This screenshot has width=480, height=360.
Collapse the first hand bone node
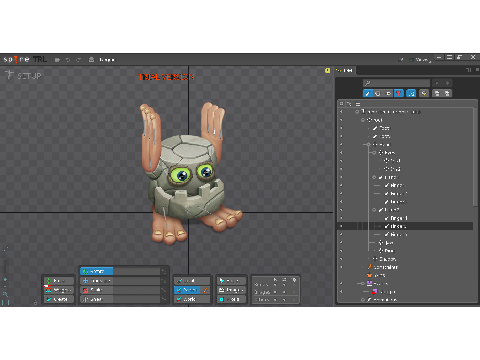[x=374, y=177]
